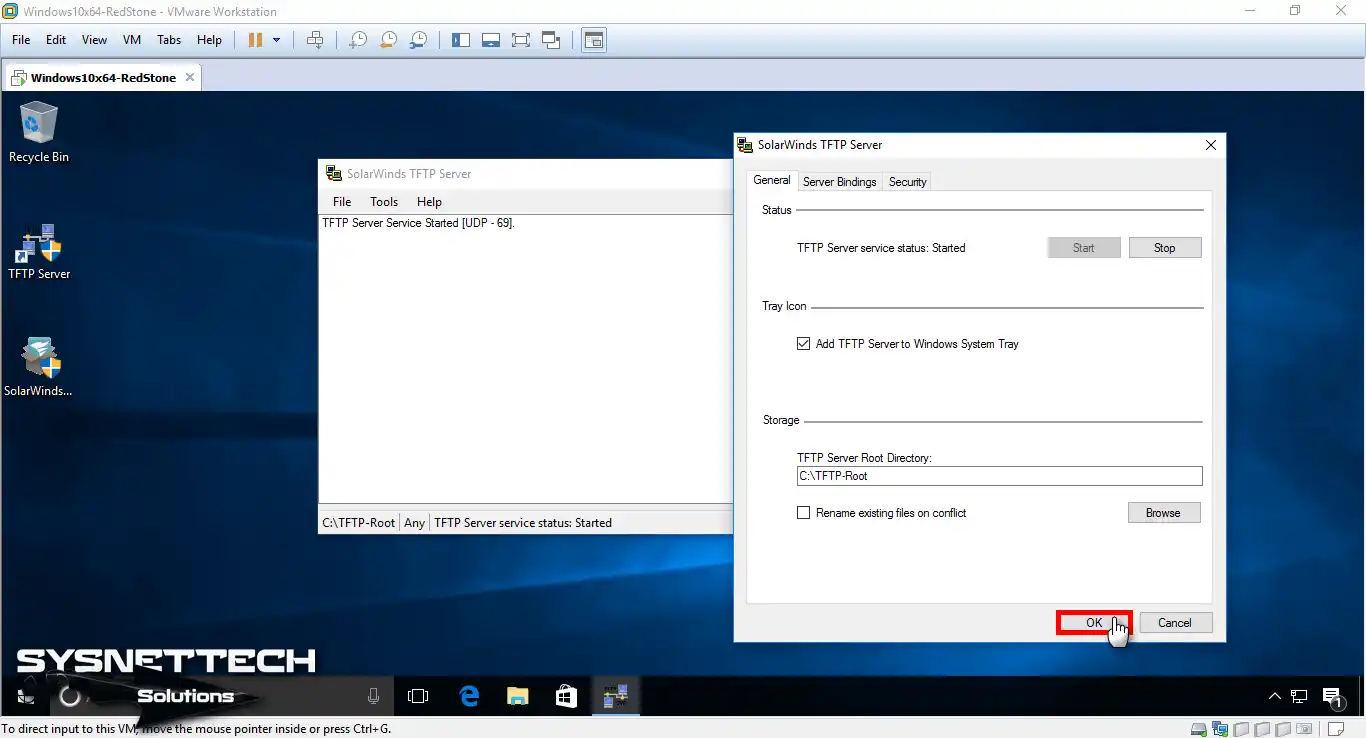Revert VM to previous snapshot
This screenshot has height=738, width=1366.
388,40
